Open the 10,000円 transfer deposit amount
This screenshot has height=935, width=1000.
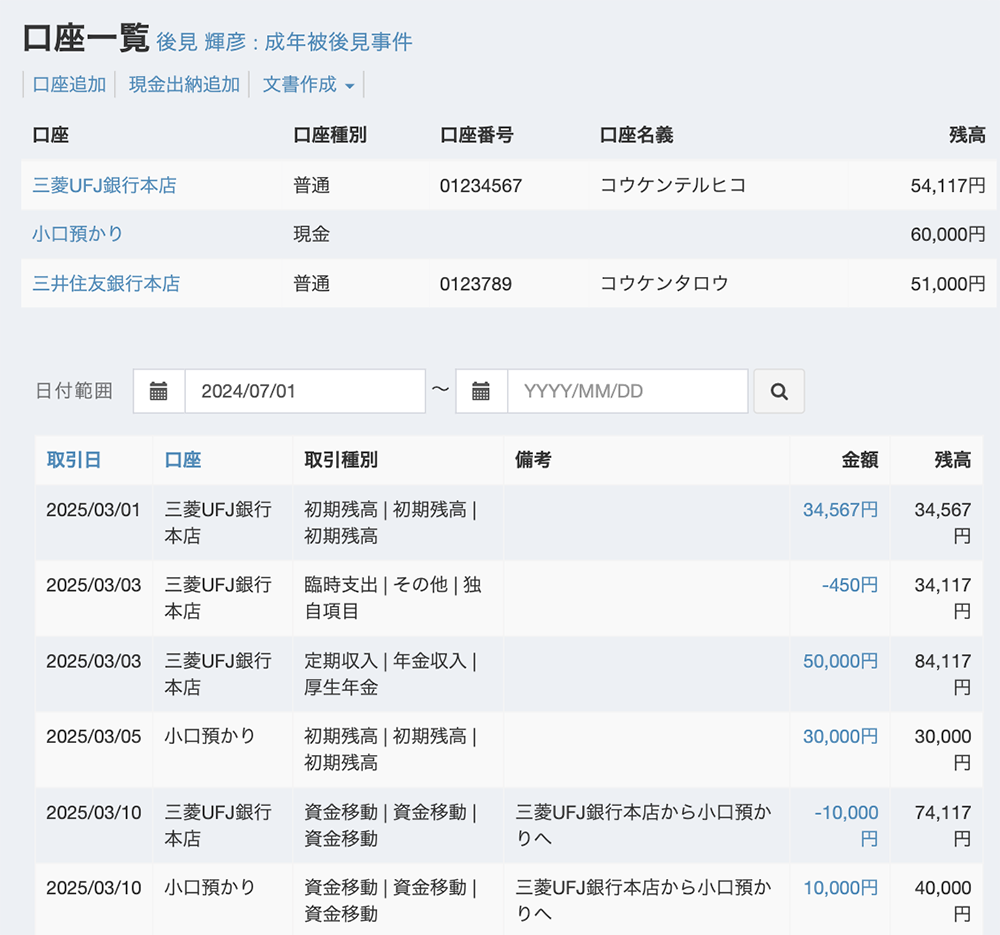click(x=840, y=887)
